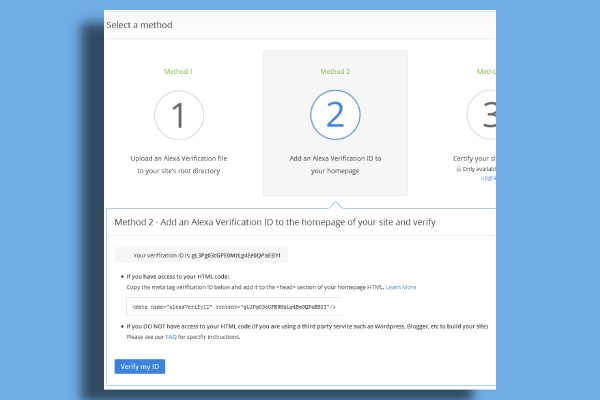The width and height of the screenshot is (600, 400).
Task: Click the green Method 1 label
Action: pos(178,72)
